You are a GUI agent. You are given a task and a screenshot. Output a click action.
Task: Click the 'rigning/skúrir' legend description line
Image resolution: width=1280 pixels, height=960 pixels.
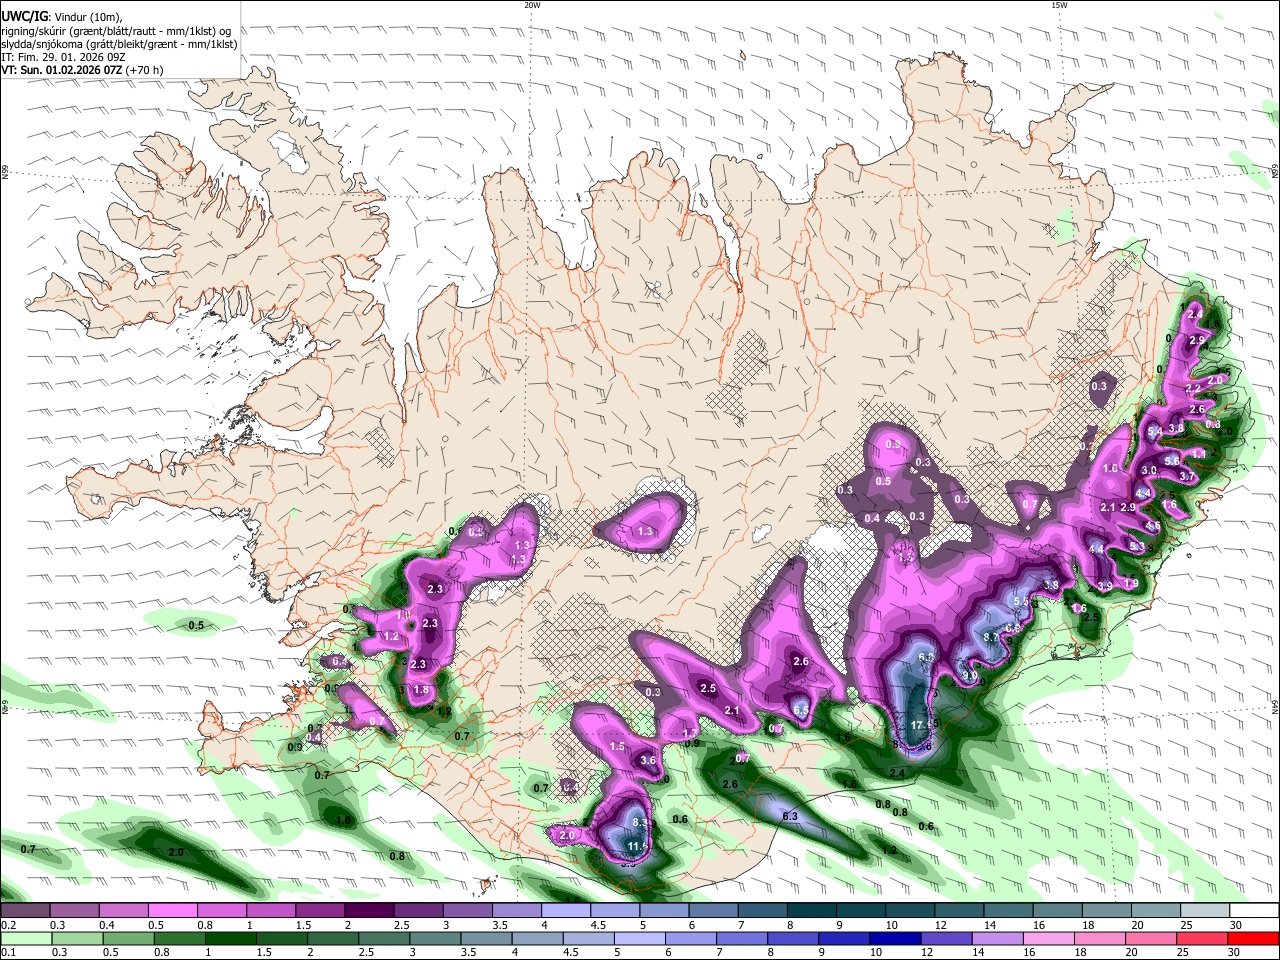pyautogui.click(x=116, y=31)
